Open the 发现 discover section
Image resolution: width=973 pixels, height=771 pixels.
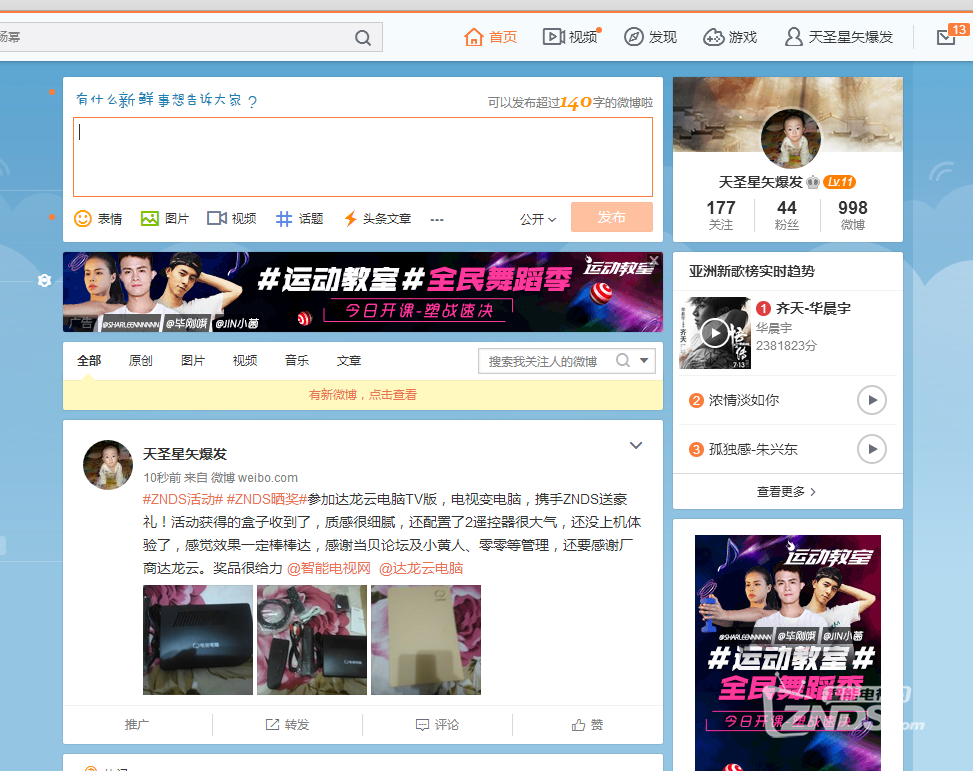(650, 37)
